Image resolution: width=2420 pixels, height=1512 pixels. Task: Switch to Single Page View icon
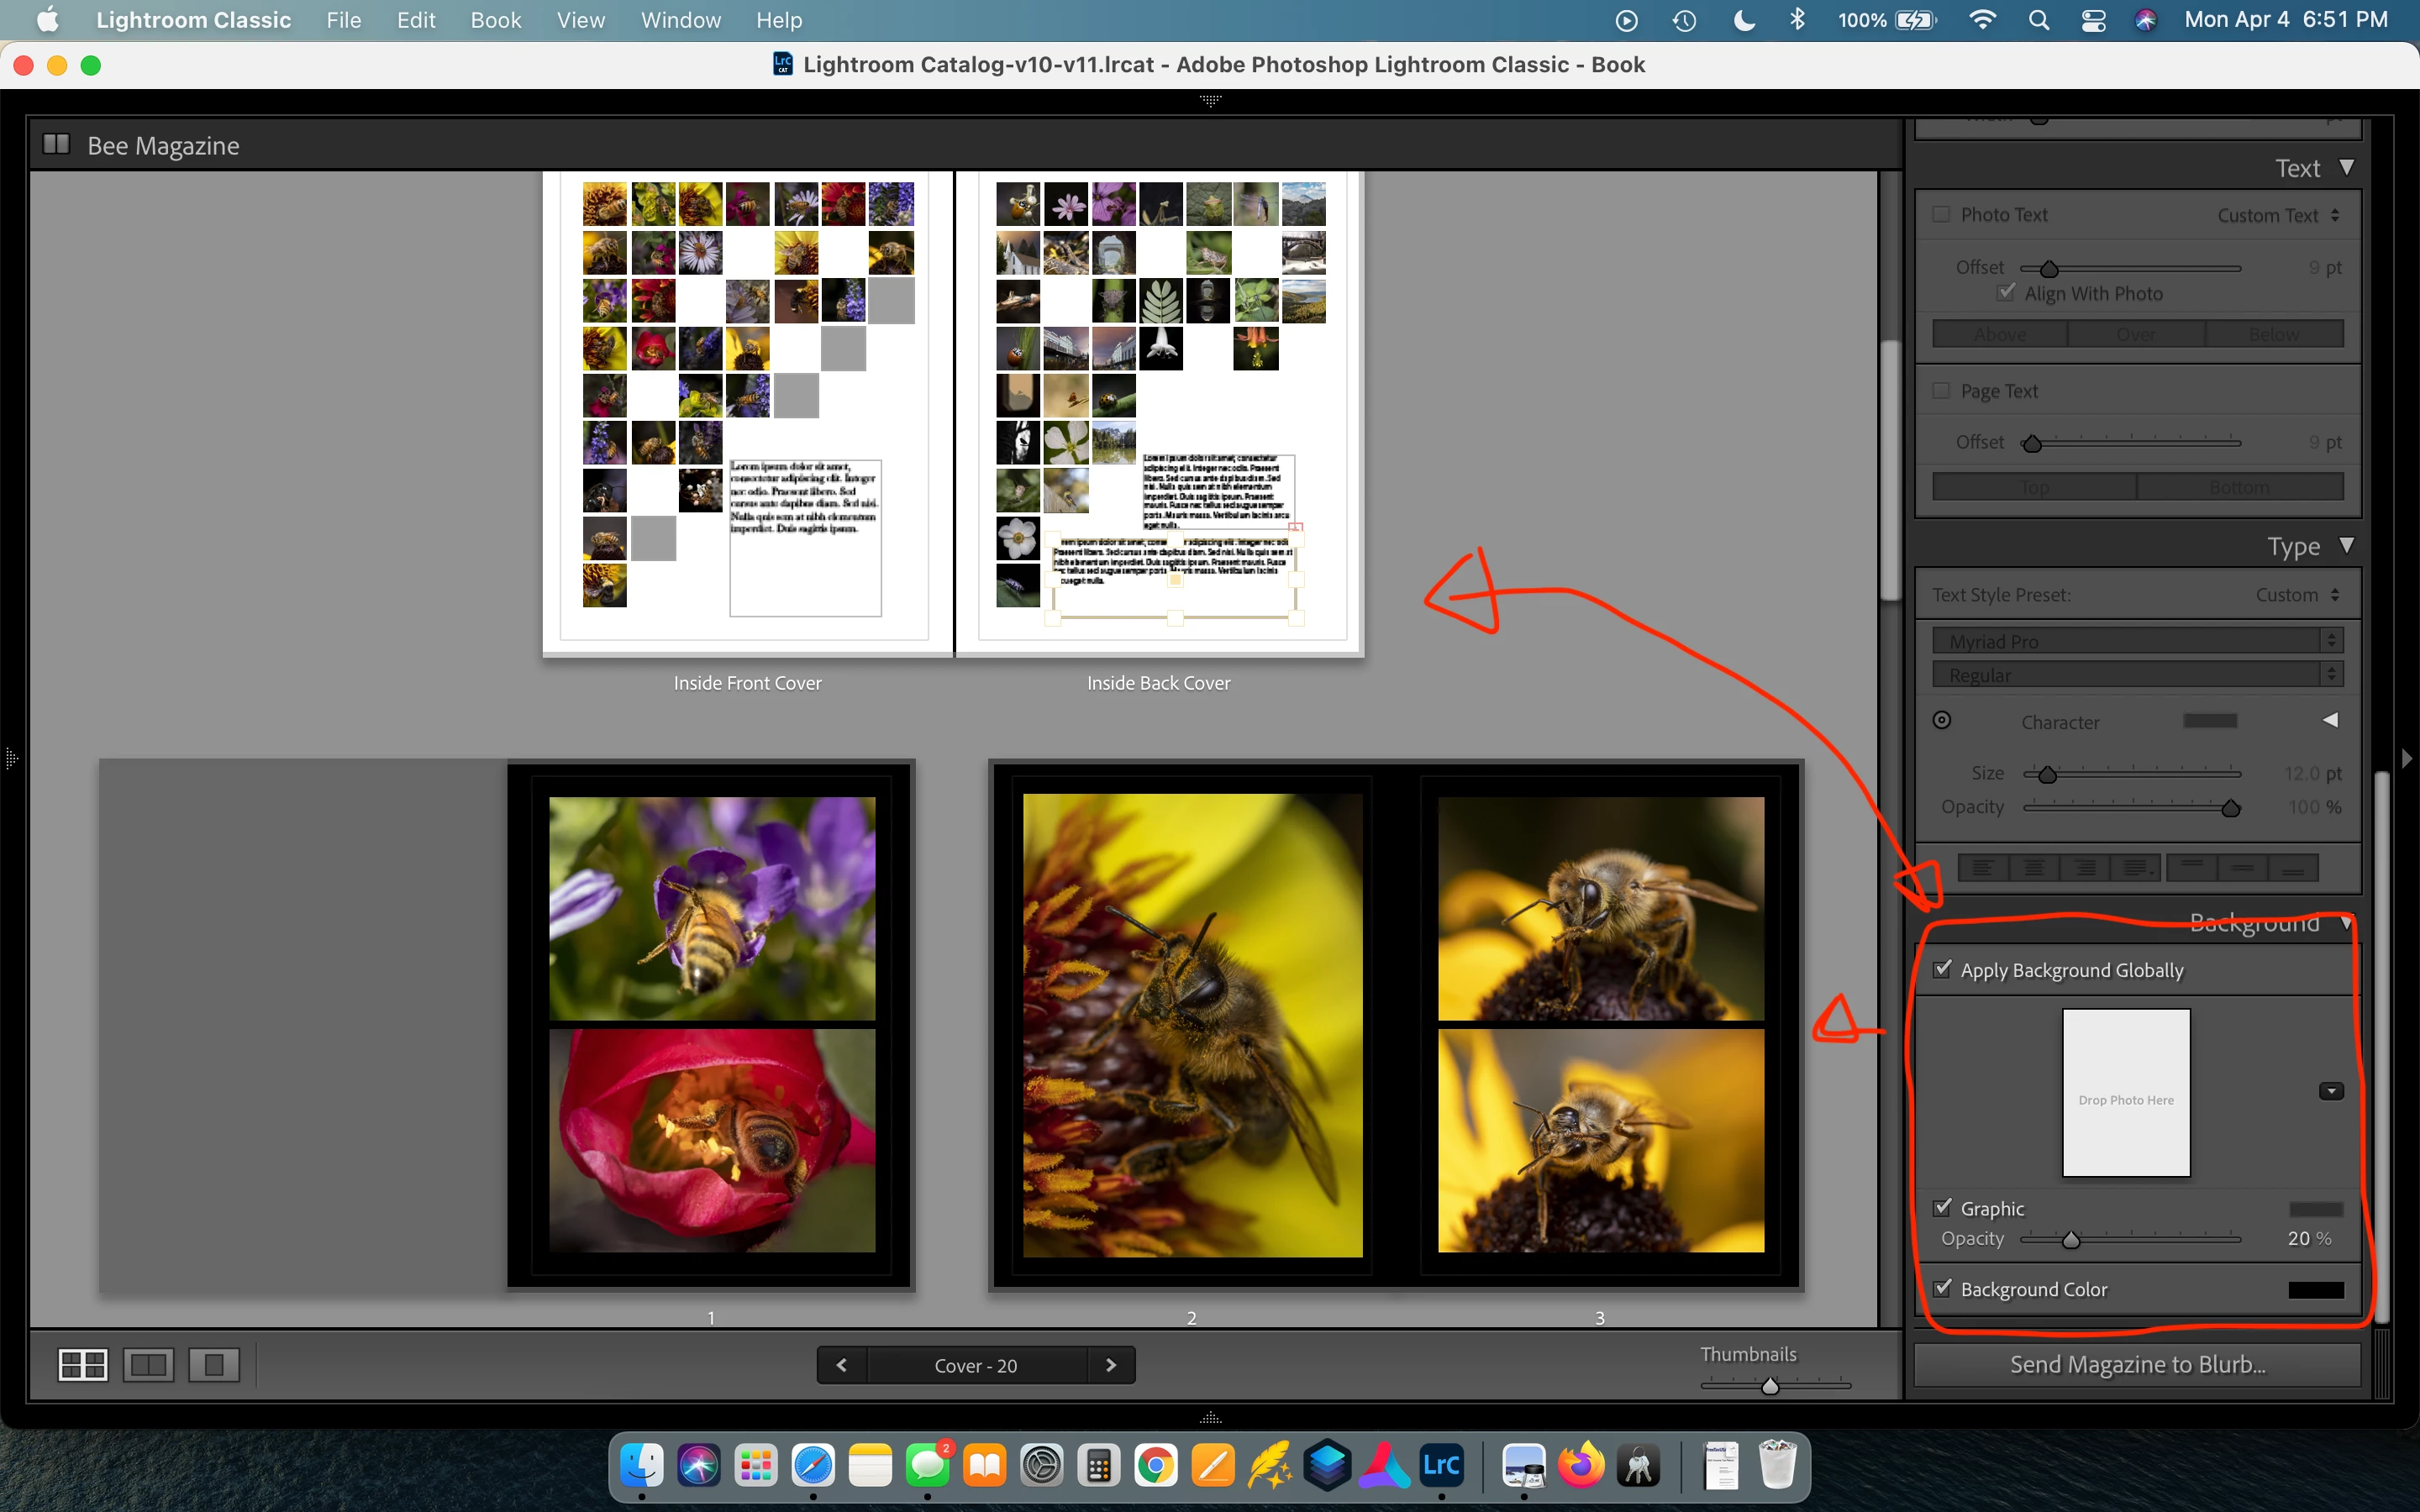213,1364
